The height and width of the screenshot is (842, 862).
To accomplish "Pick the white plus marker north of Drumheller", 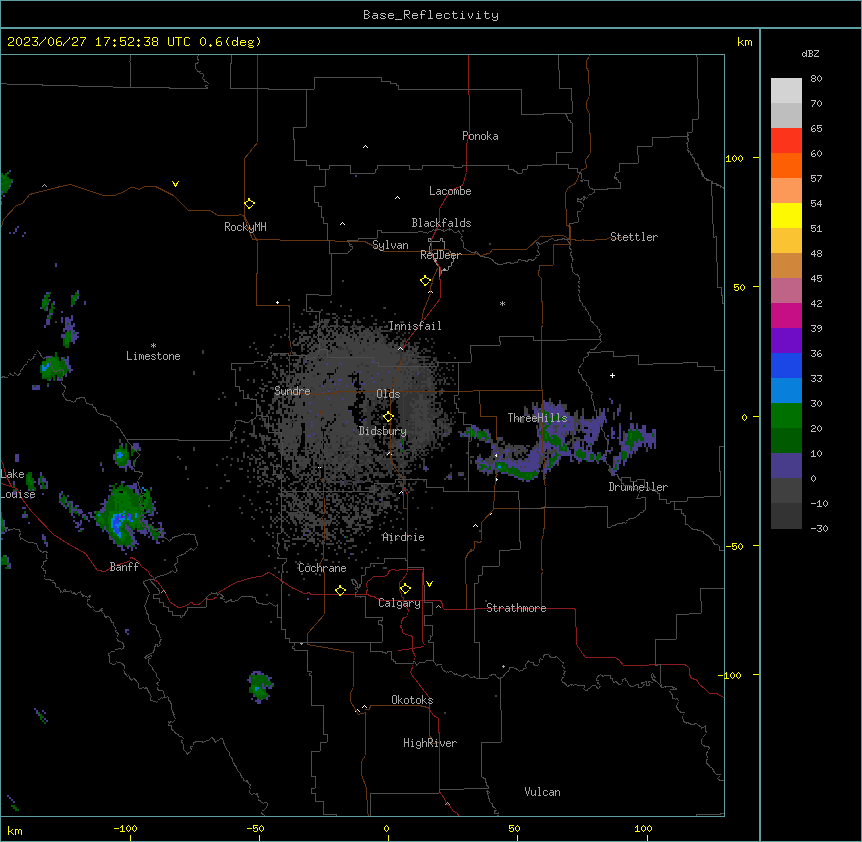I will 612,375.
